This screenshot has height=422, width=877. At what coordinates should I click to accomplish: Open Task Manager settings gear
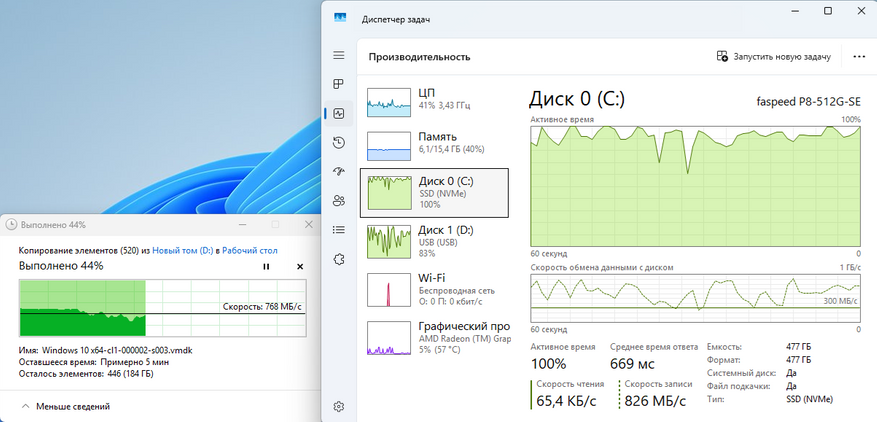click(338, 406)
